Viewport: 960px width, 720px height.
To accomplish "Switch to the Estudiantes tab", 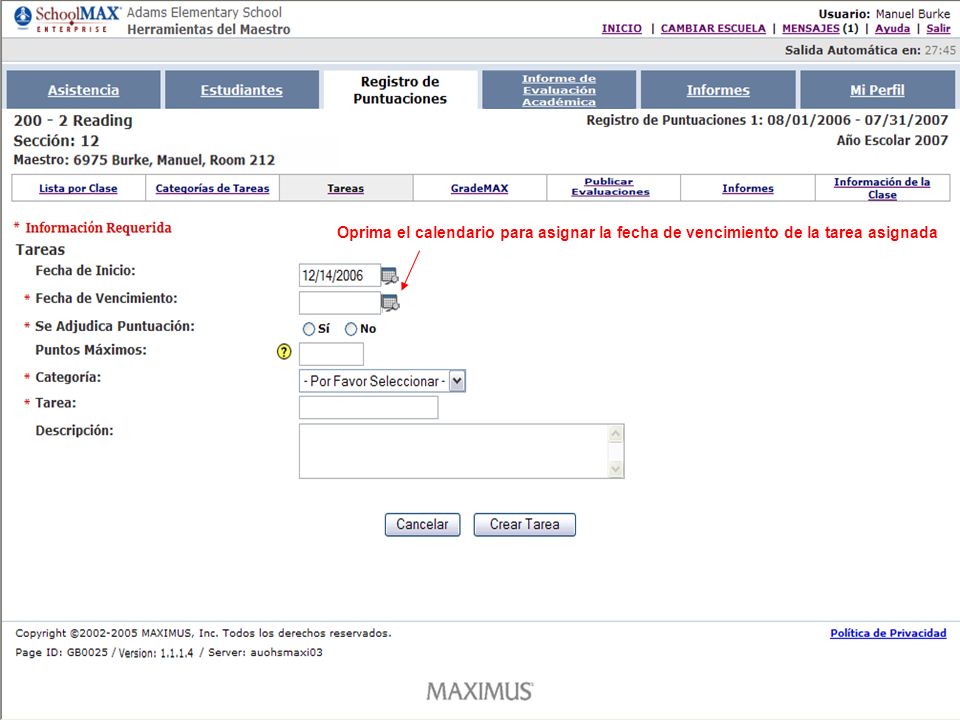I will point(242,90).
